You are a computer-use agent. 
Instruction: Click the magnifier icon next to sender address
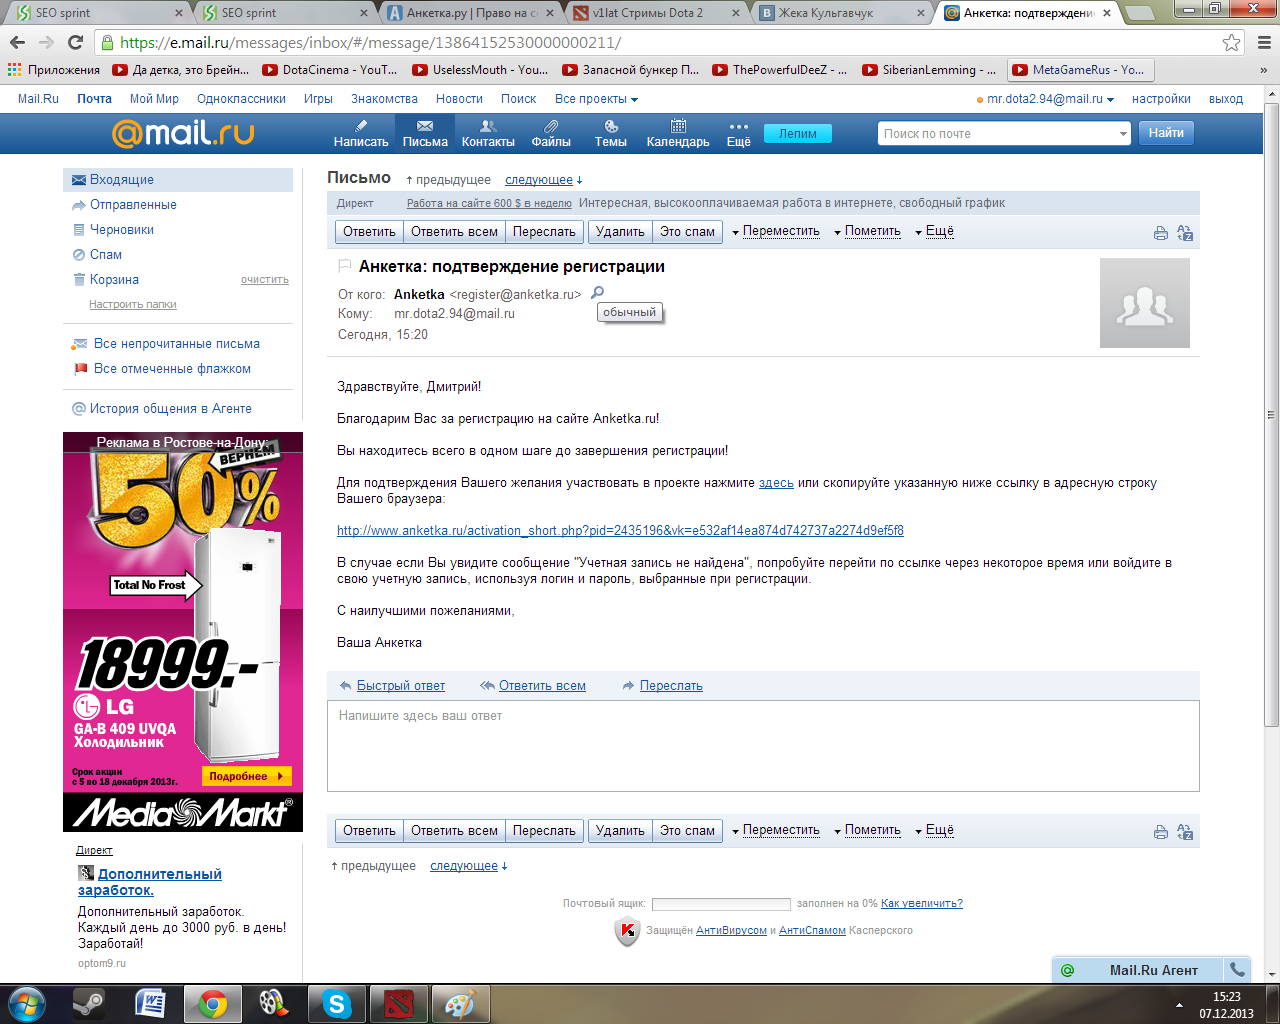598,293
